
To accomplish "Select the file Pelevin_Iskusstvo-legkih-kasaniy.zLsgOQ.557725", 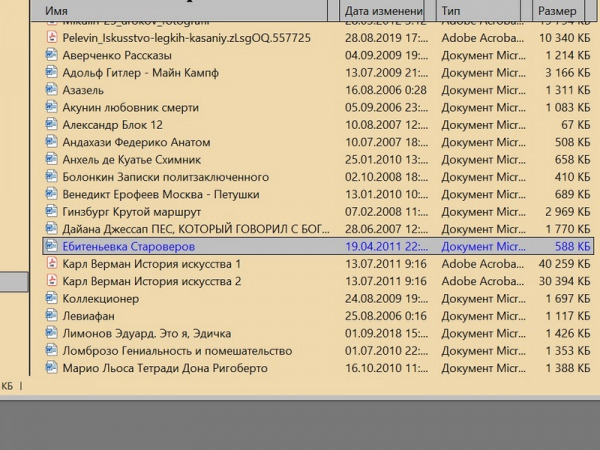I will click(x=187, y=38).
